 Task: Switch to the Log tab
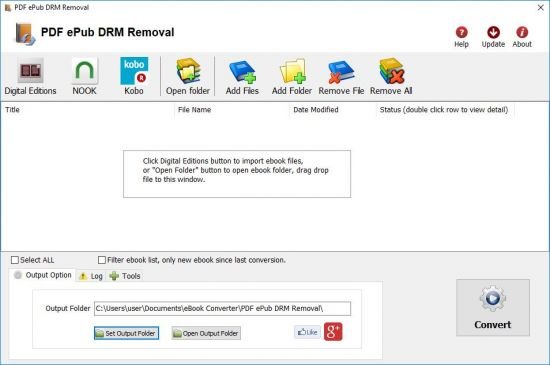[x=91, y=276]
